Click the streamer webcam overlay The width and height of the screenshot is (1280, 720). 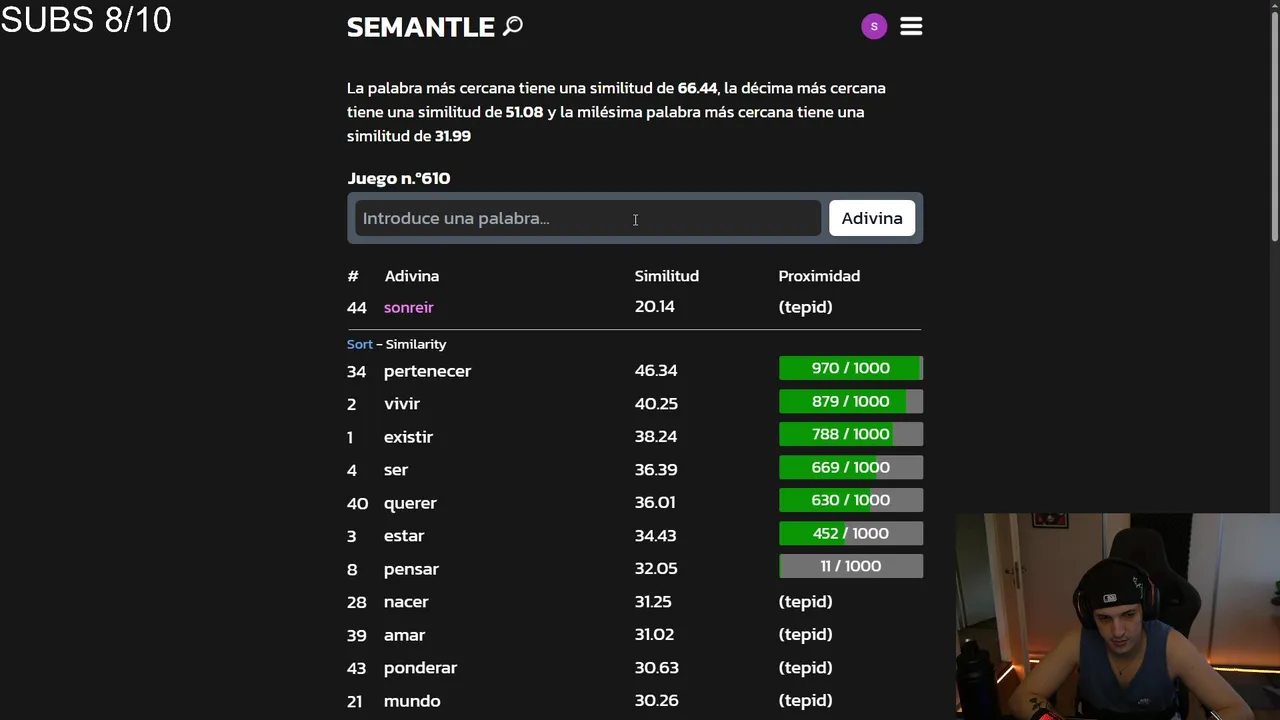tap(1117, 616)
